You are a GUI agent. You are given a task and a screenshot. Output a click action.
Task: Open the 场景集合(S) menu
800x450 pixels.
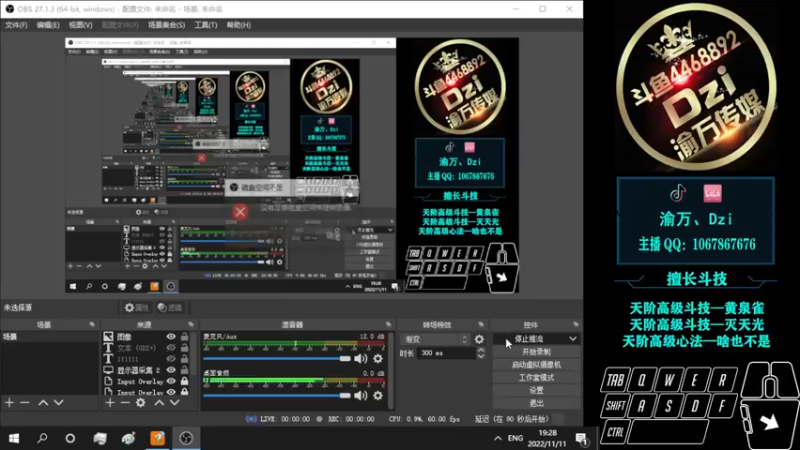[166, 25]
